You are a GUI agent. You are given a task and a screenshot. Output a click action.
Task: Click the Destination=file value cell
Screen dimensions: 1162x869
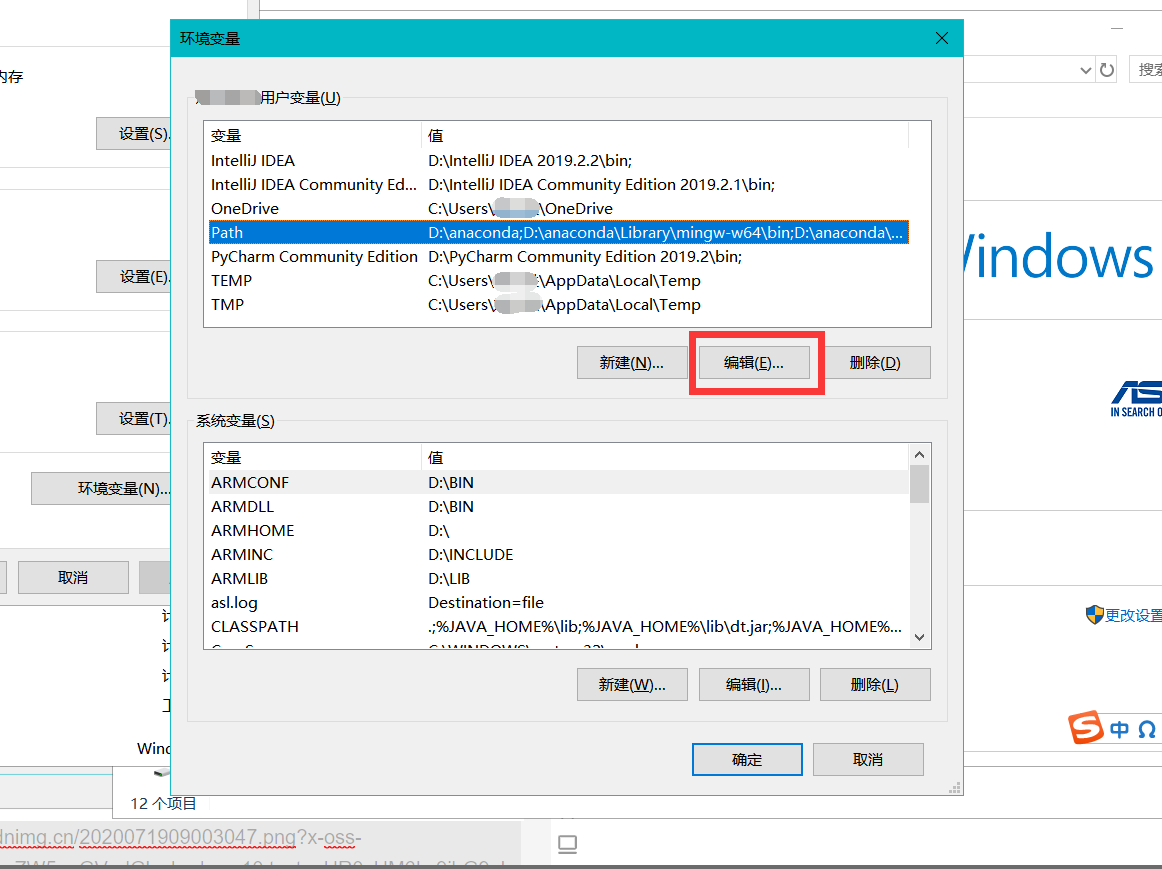(485, 602)
